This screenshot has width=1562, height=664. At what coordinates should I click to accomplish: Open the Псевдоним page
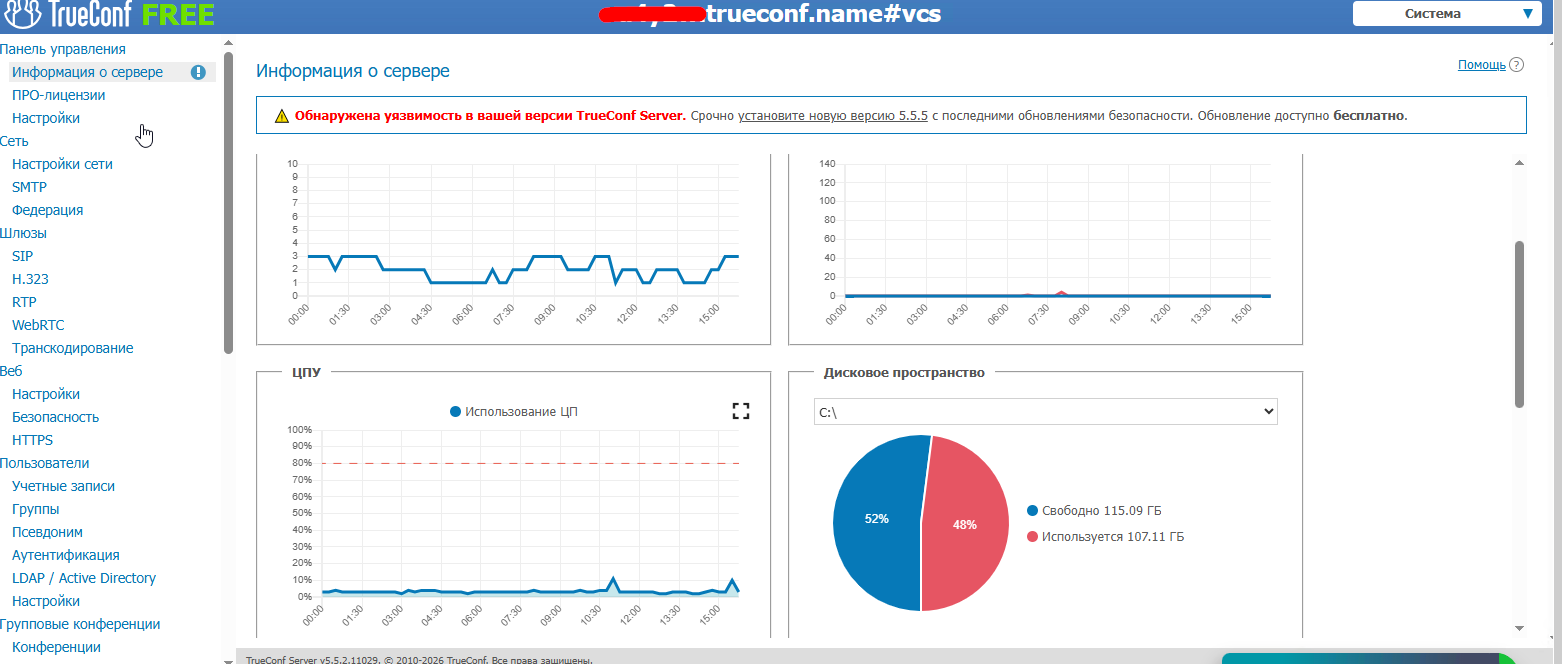tap(47, 532)
